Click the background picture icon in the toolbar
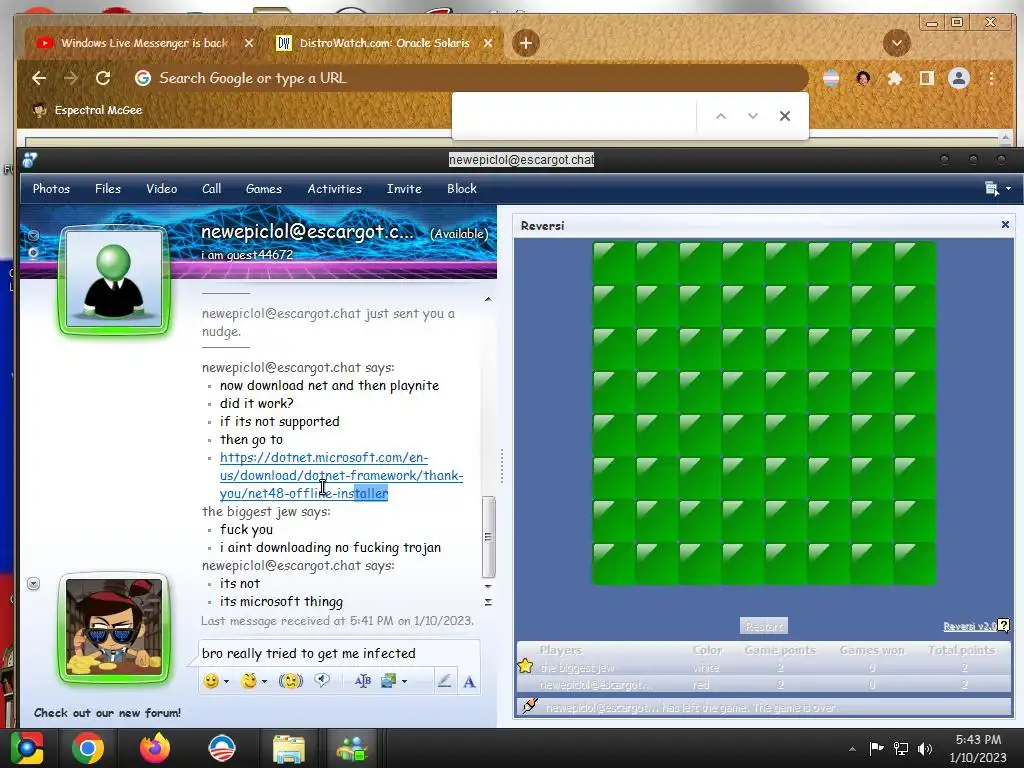Image resolution: width=1024 pixels, height=768 pixels. (x=389, y=681)
